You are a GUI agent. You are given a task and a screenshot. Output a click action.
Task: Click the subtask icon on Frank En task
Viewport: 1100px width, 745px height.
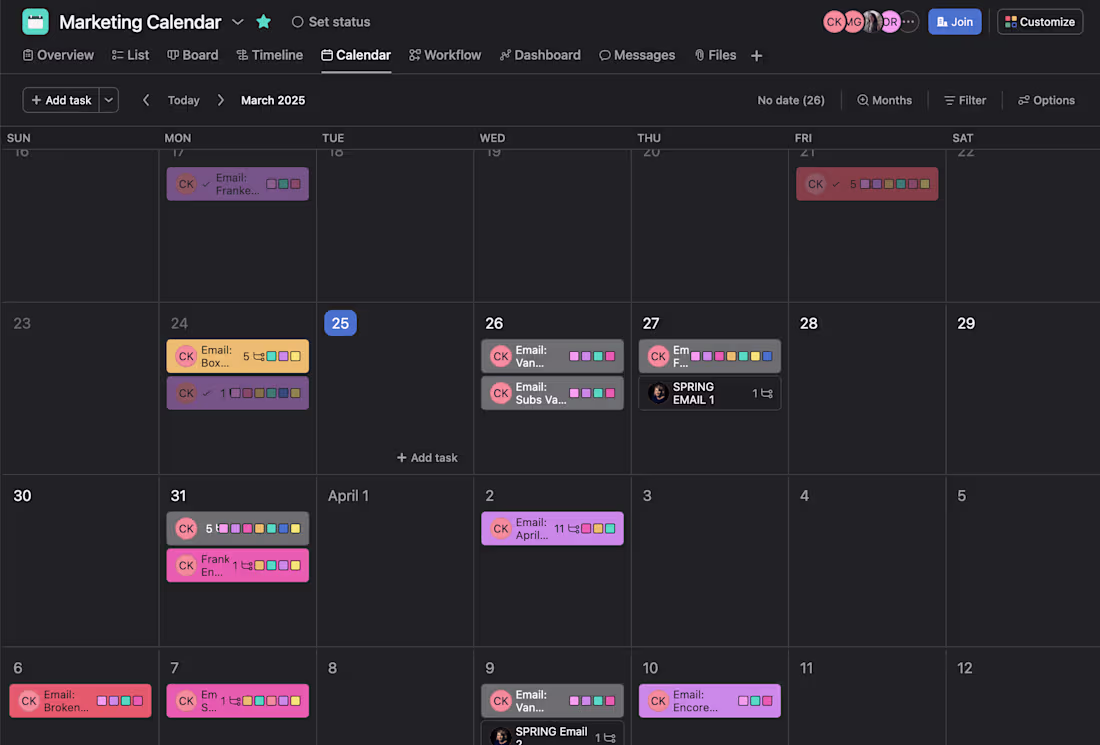(246, 565)
